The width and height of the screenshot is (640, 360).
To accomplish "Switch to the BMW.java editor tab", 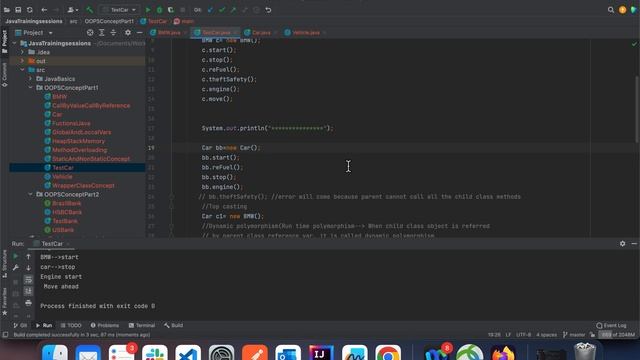I will pos(169,33).
